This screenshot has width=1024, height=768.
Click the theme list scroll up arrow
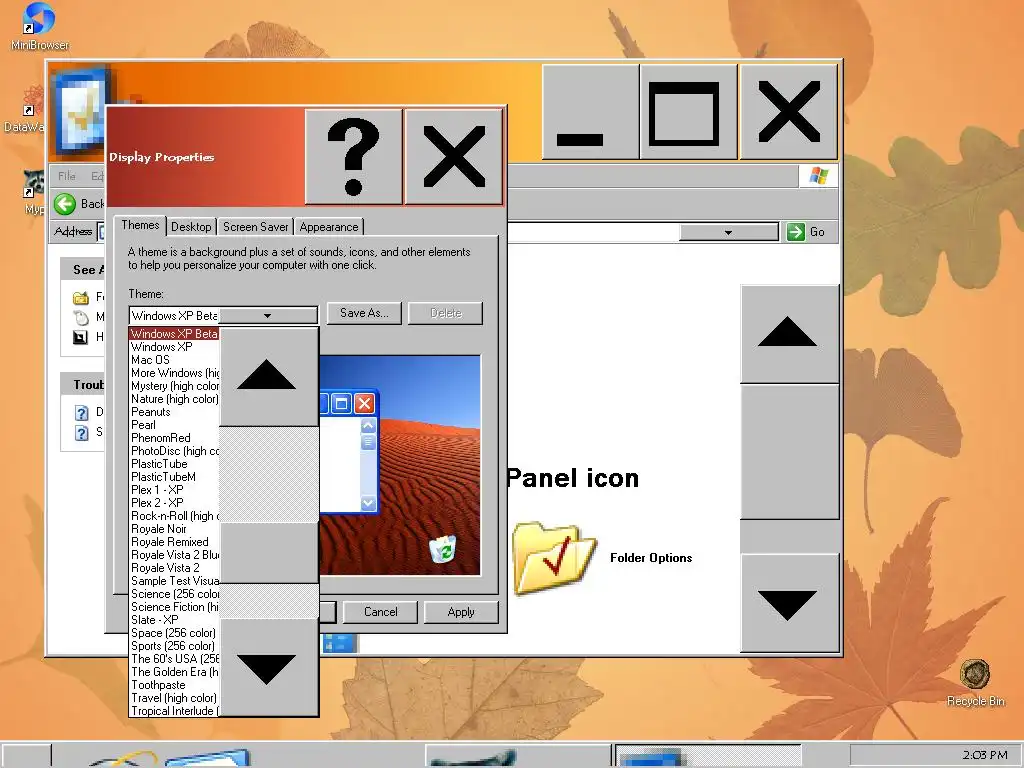(x=268, y=377)
